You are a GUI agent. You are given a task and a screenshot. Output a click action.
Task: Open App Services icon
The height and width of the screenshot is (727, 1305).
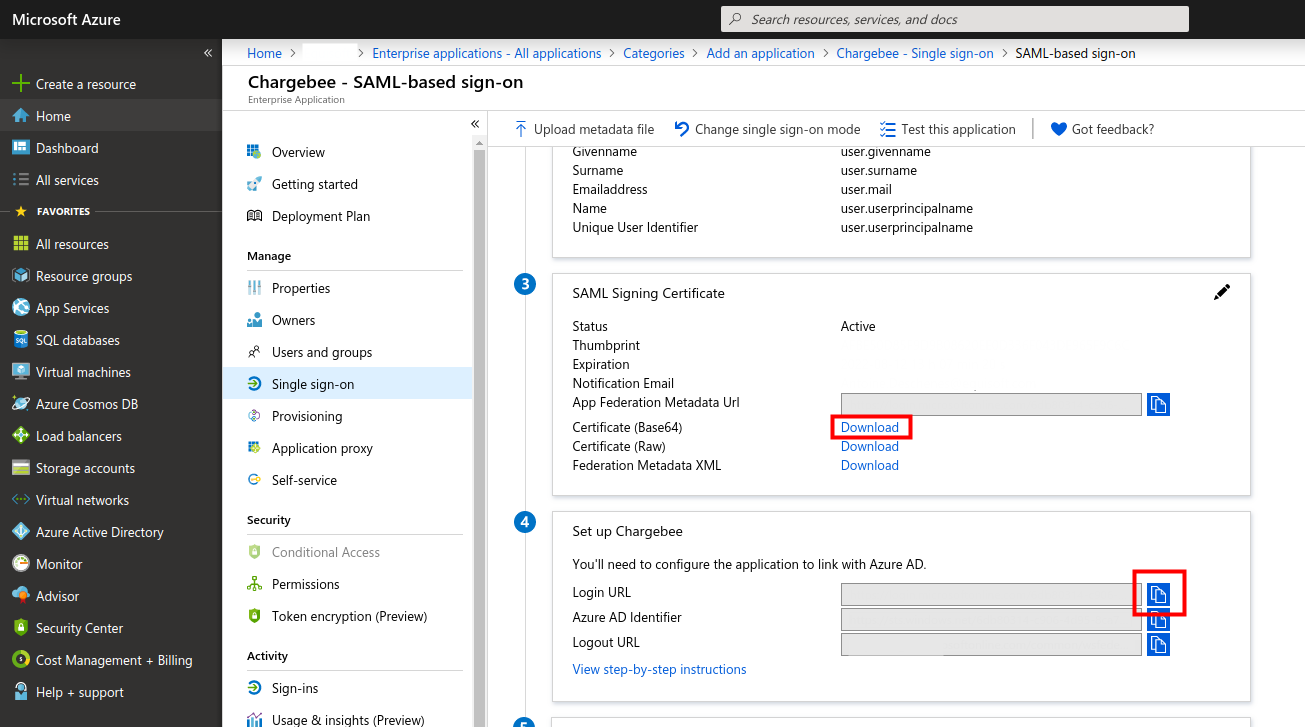pyautogui.click(x=20, y=308)
